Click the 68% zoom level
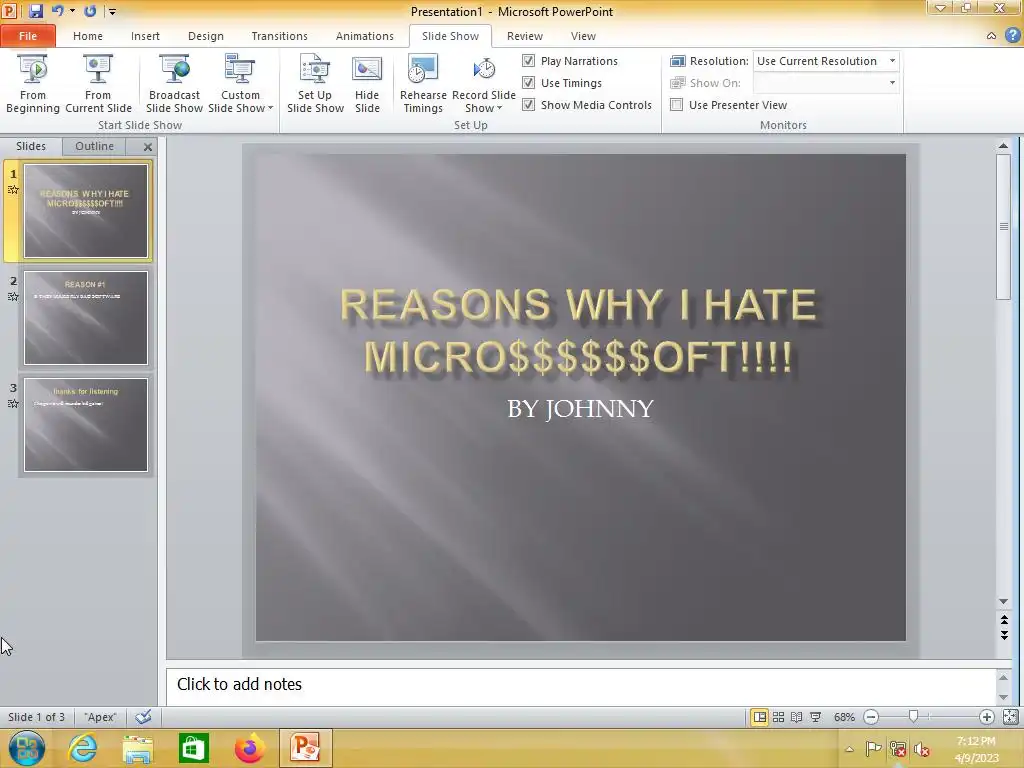Image resolution: width=1024 pixels, height=768 pixels. tap(844, 717)
